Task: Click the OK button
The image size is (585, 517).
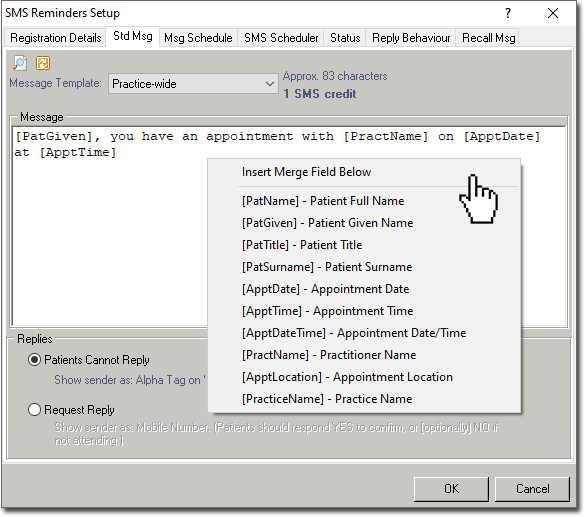Action: pyautogui.click(x=451, y=489)
